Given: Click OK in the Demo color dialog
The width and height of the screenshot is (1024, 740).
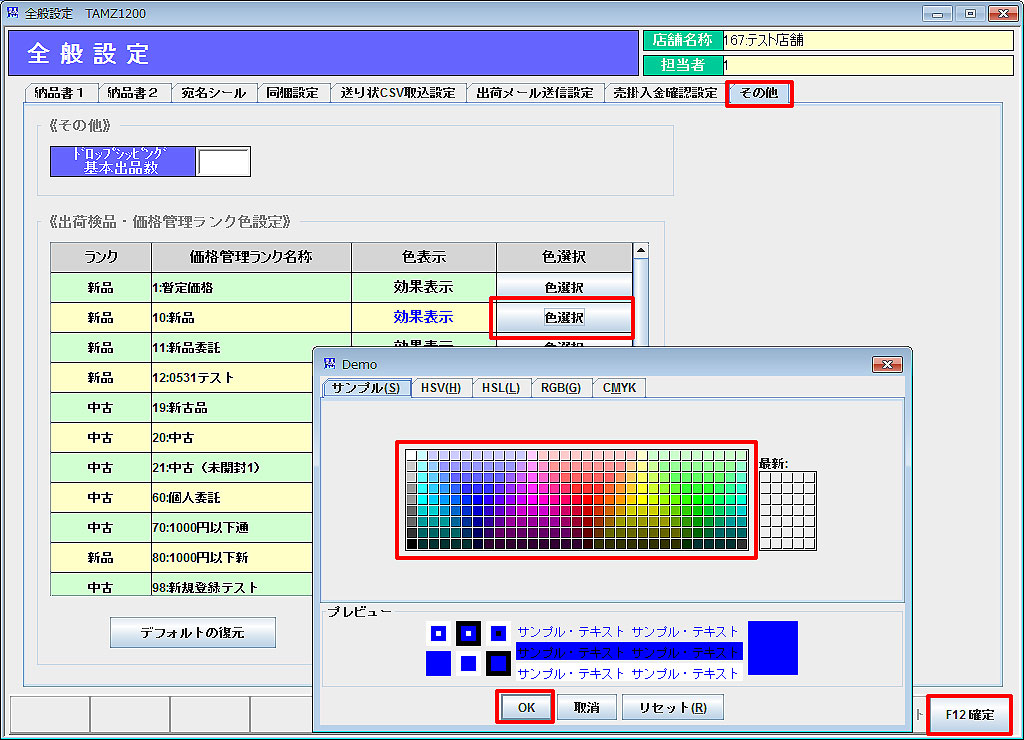Looking at the screenshot, I should [x=526, y=708].
